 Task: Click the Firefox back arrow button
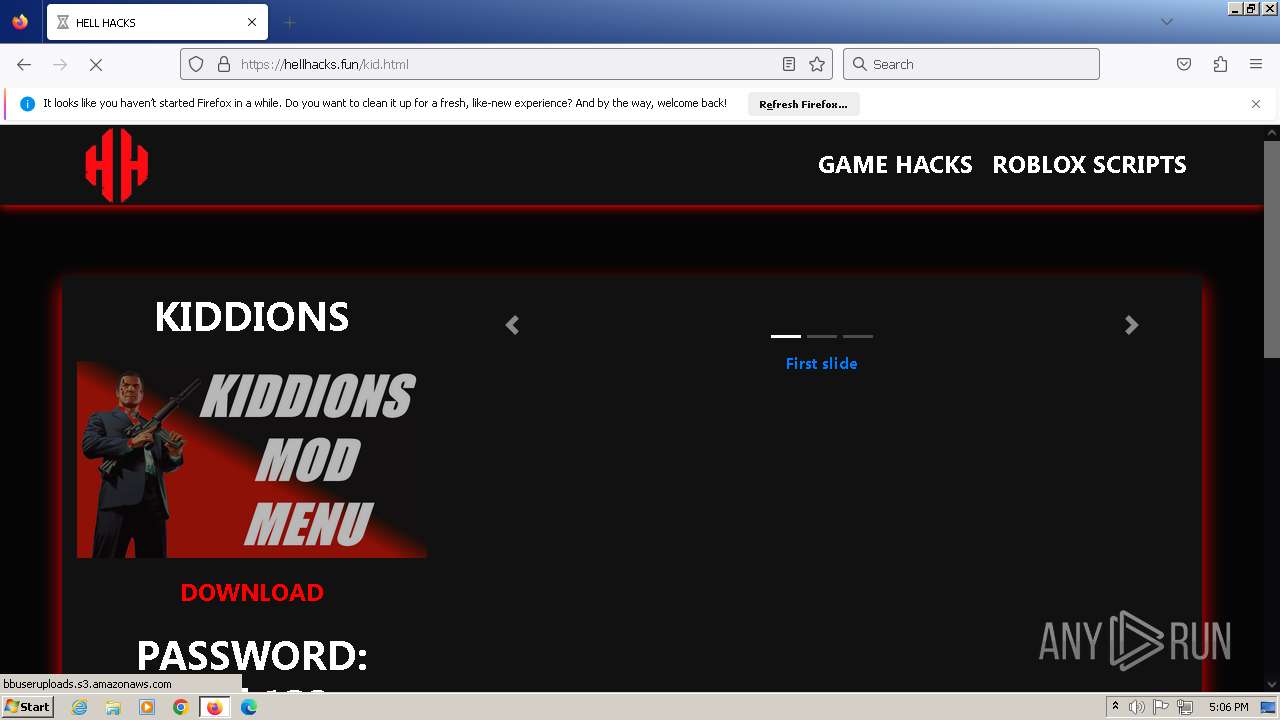(24, 64)
